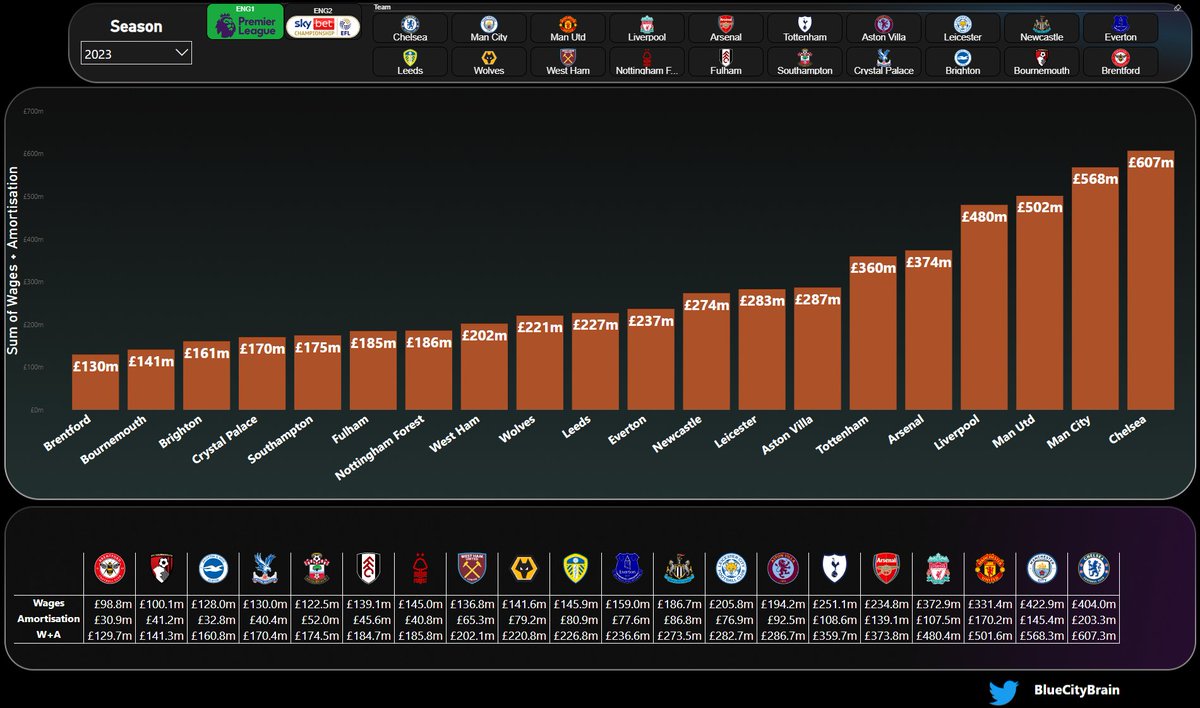1200x708 pixels.
Task: Select the Newcastle £274m bar
Action: pyautogui.click(x=706, y=351)
